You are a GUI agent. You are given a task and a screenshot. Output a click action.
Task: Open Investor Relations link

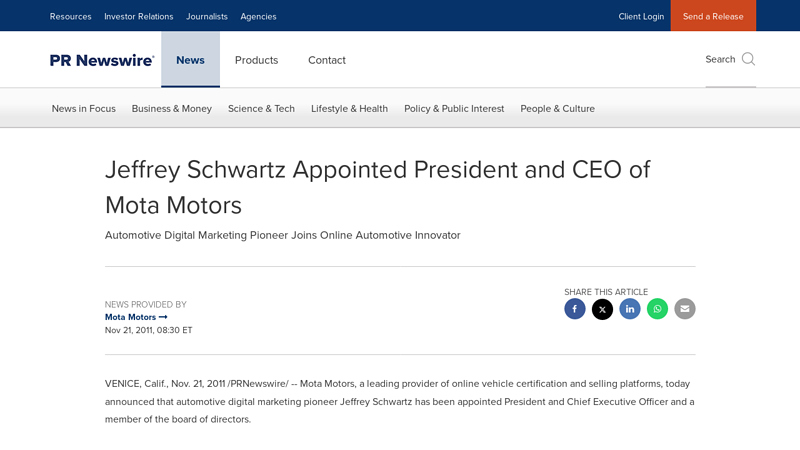139,16
